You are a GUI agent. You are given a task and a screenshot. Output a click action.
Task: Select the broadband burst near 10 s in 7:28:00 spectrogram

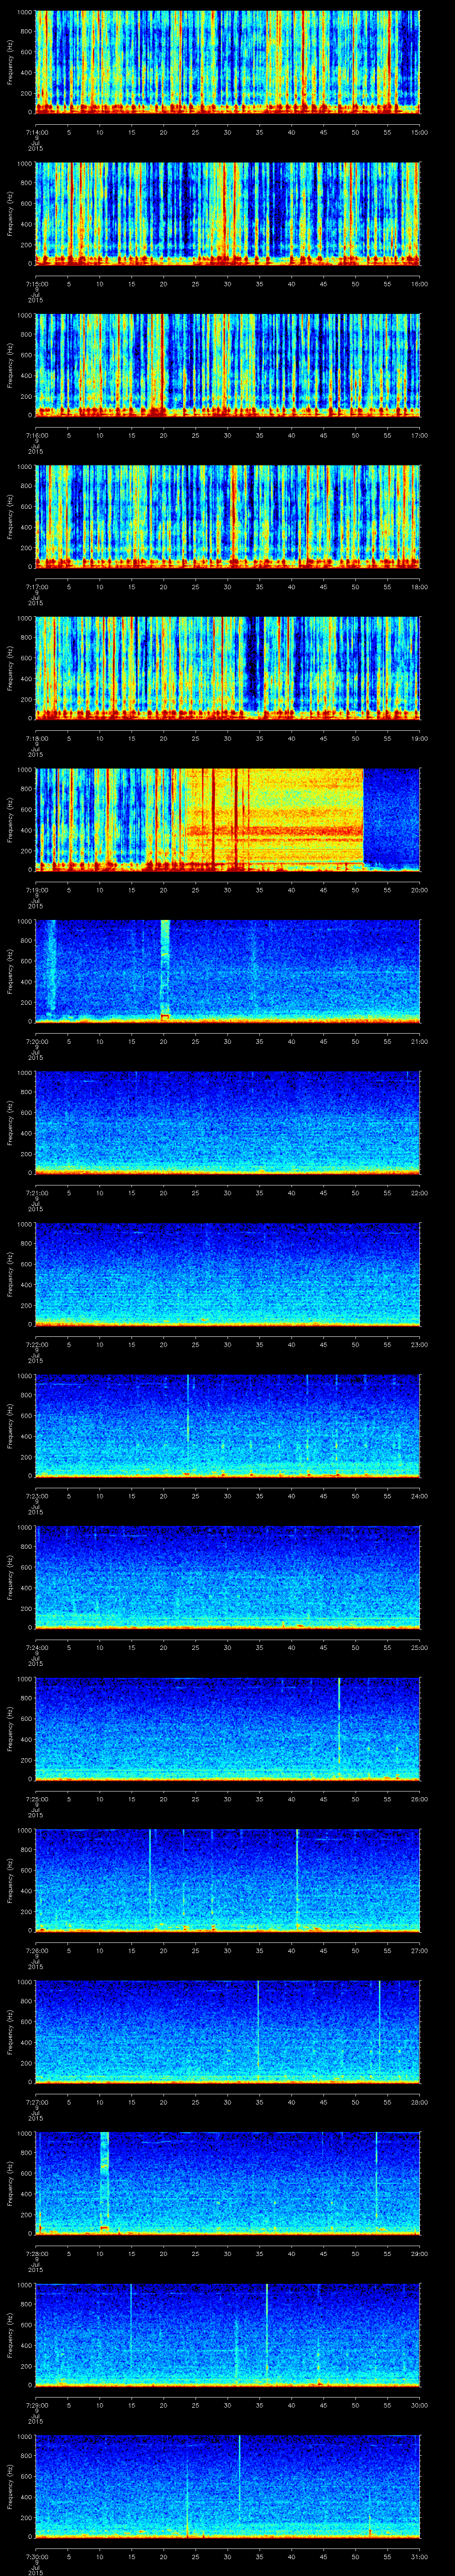(104, 2182)
